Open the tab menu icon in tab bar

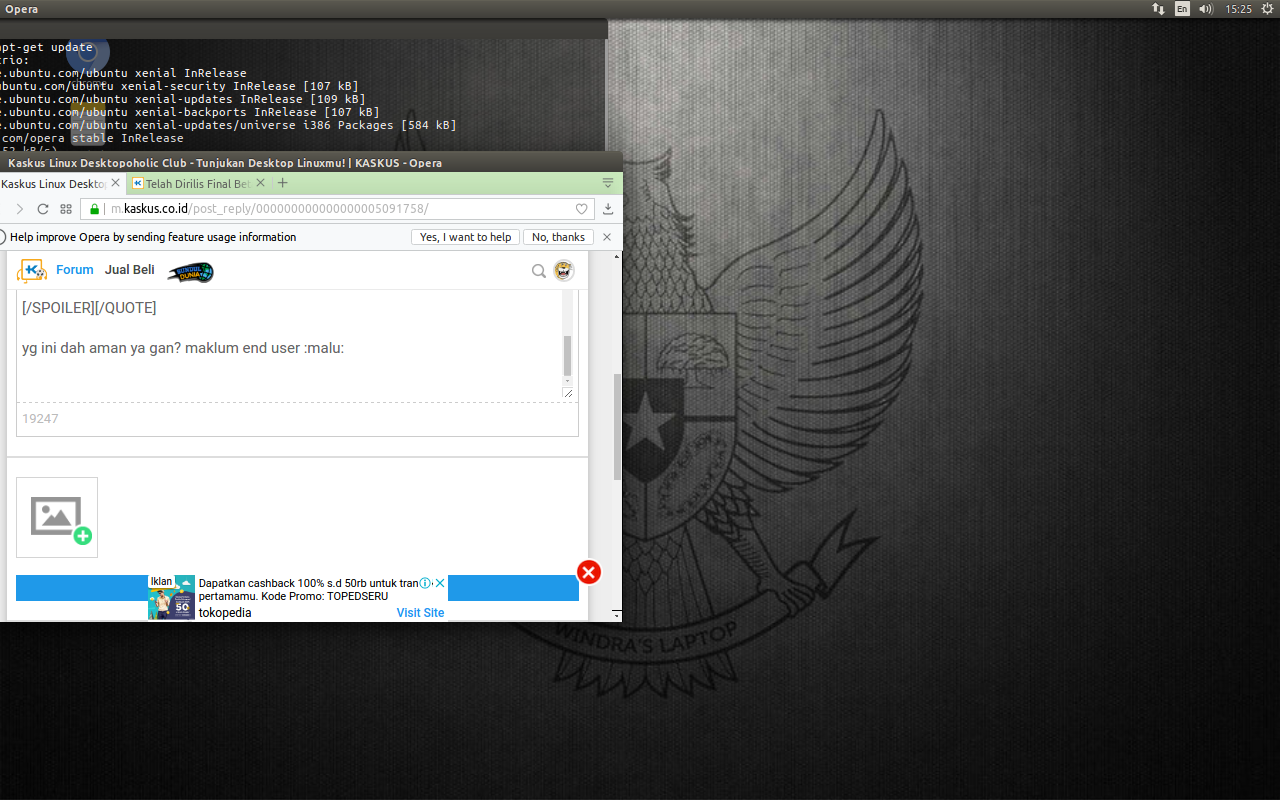click(x=608, y=183)
